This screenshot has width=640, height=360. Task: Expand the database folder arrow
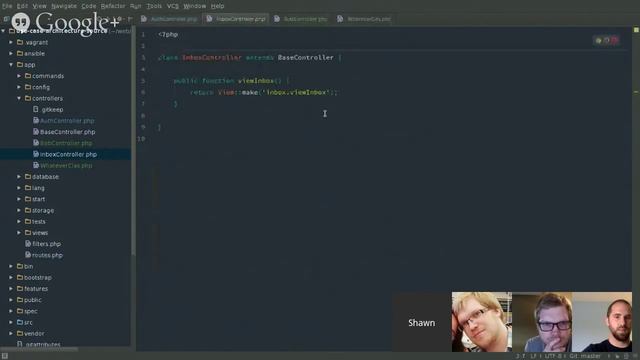click(x=19, y=177)
